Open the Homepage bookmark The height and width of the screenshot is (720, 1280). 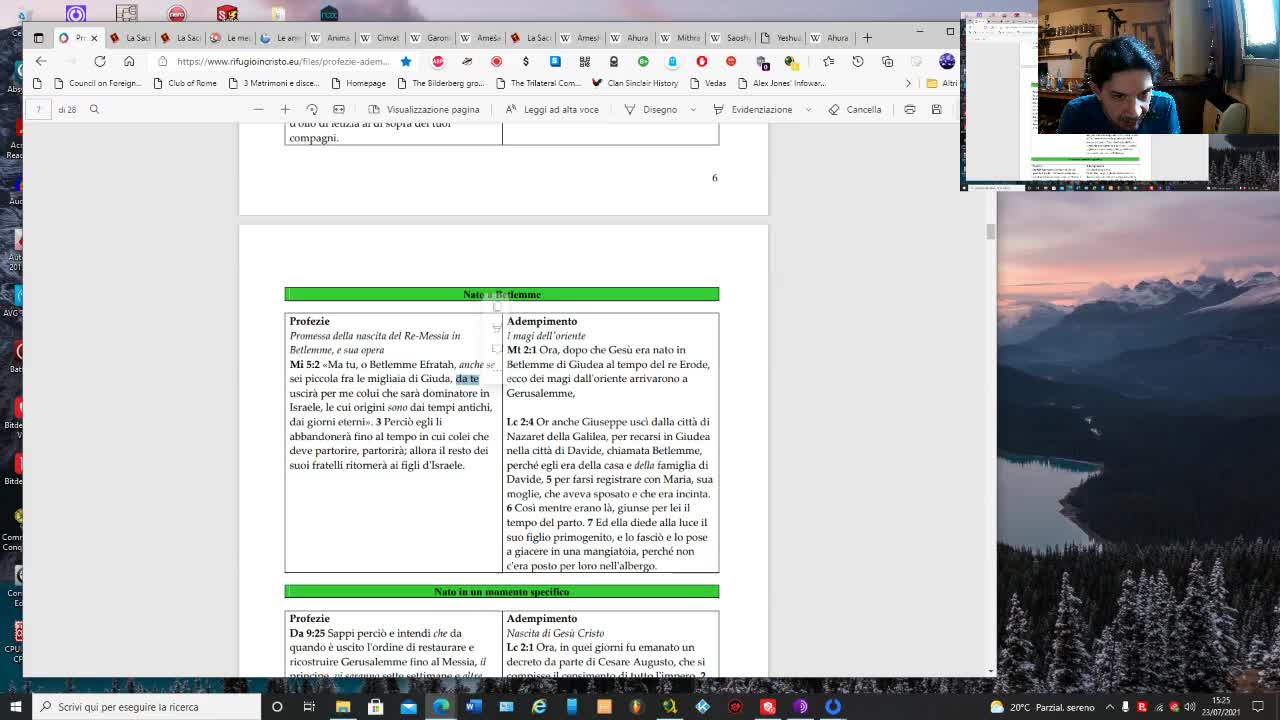click(358, 83)
